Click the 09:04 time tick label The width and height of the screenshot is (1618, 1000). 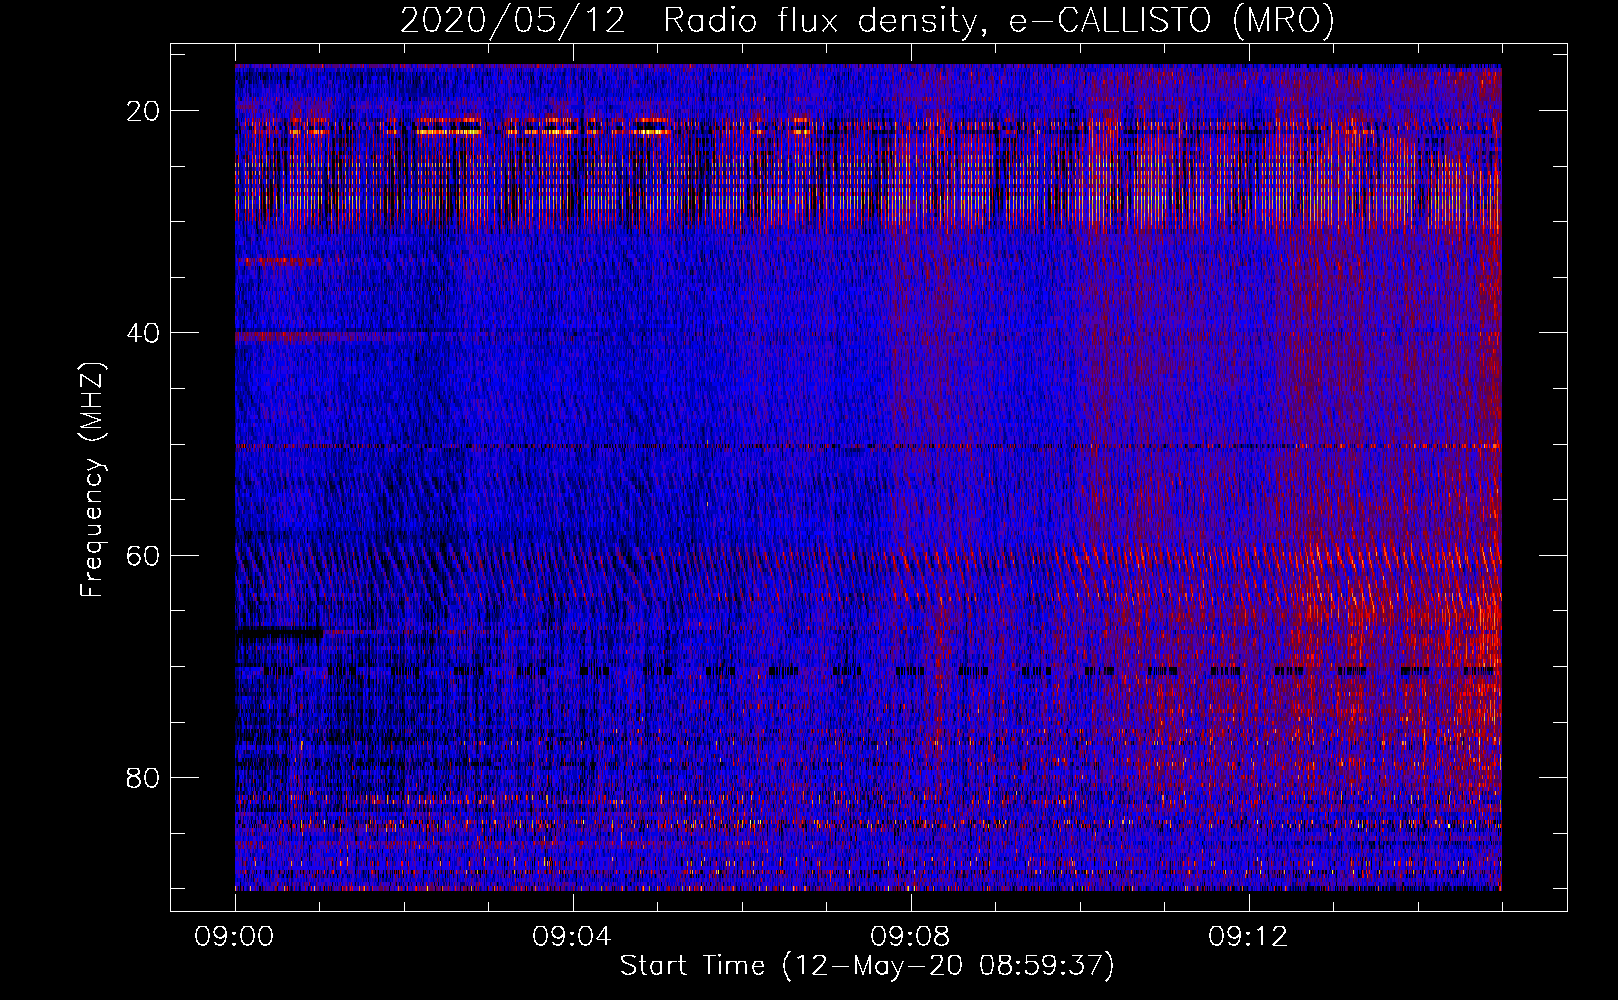(572, 937)
